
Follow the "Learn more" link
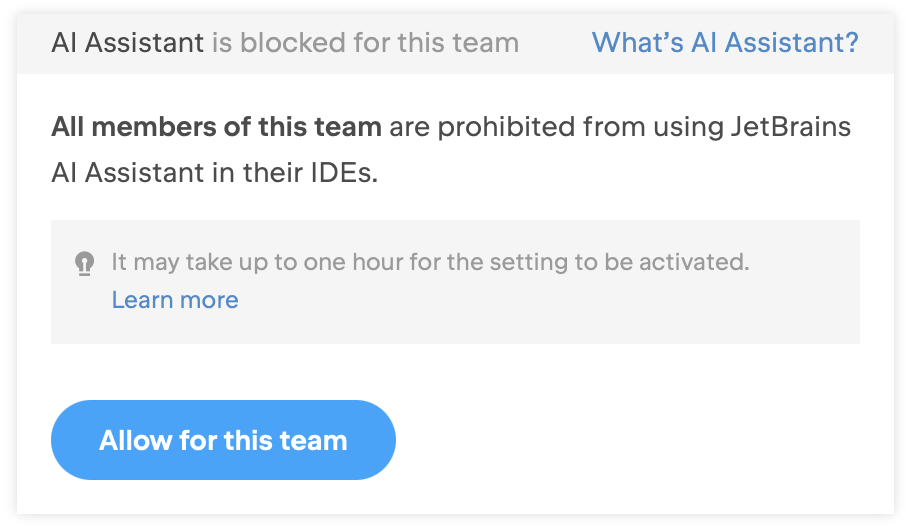[175, 300]
